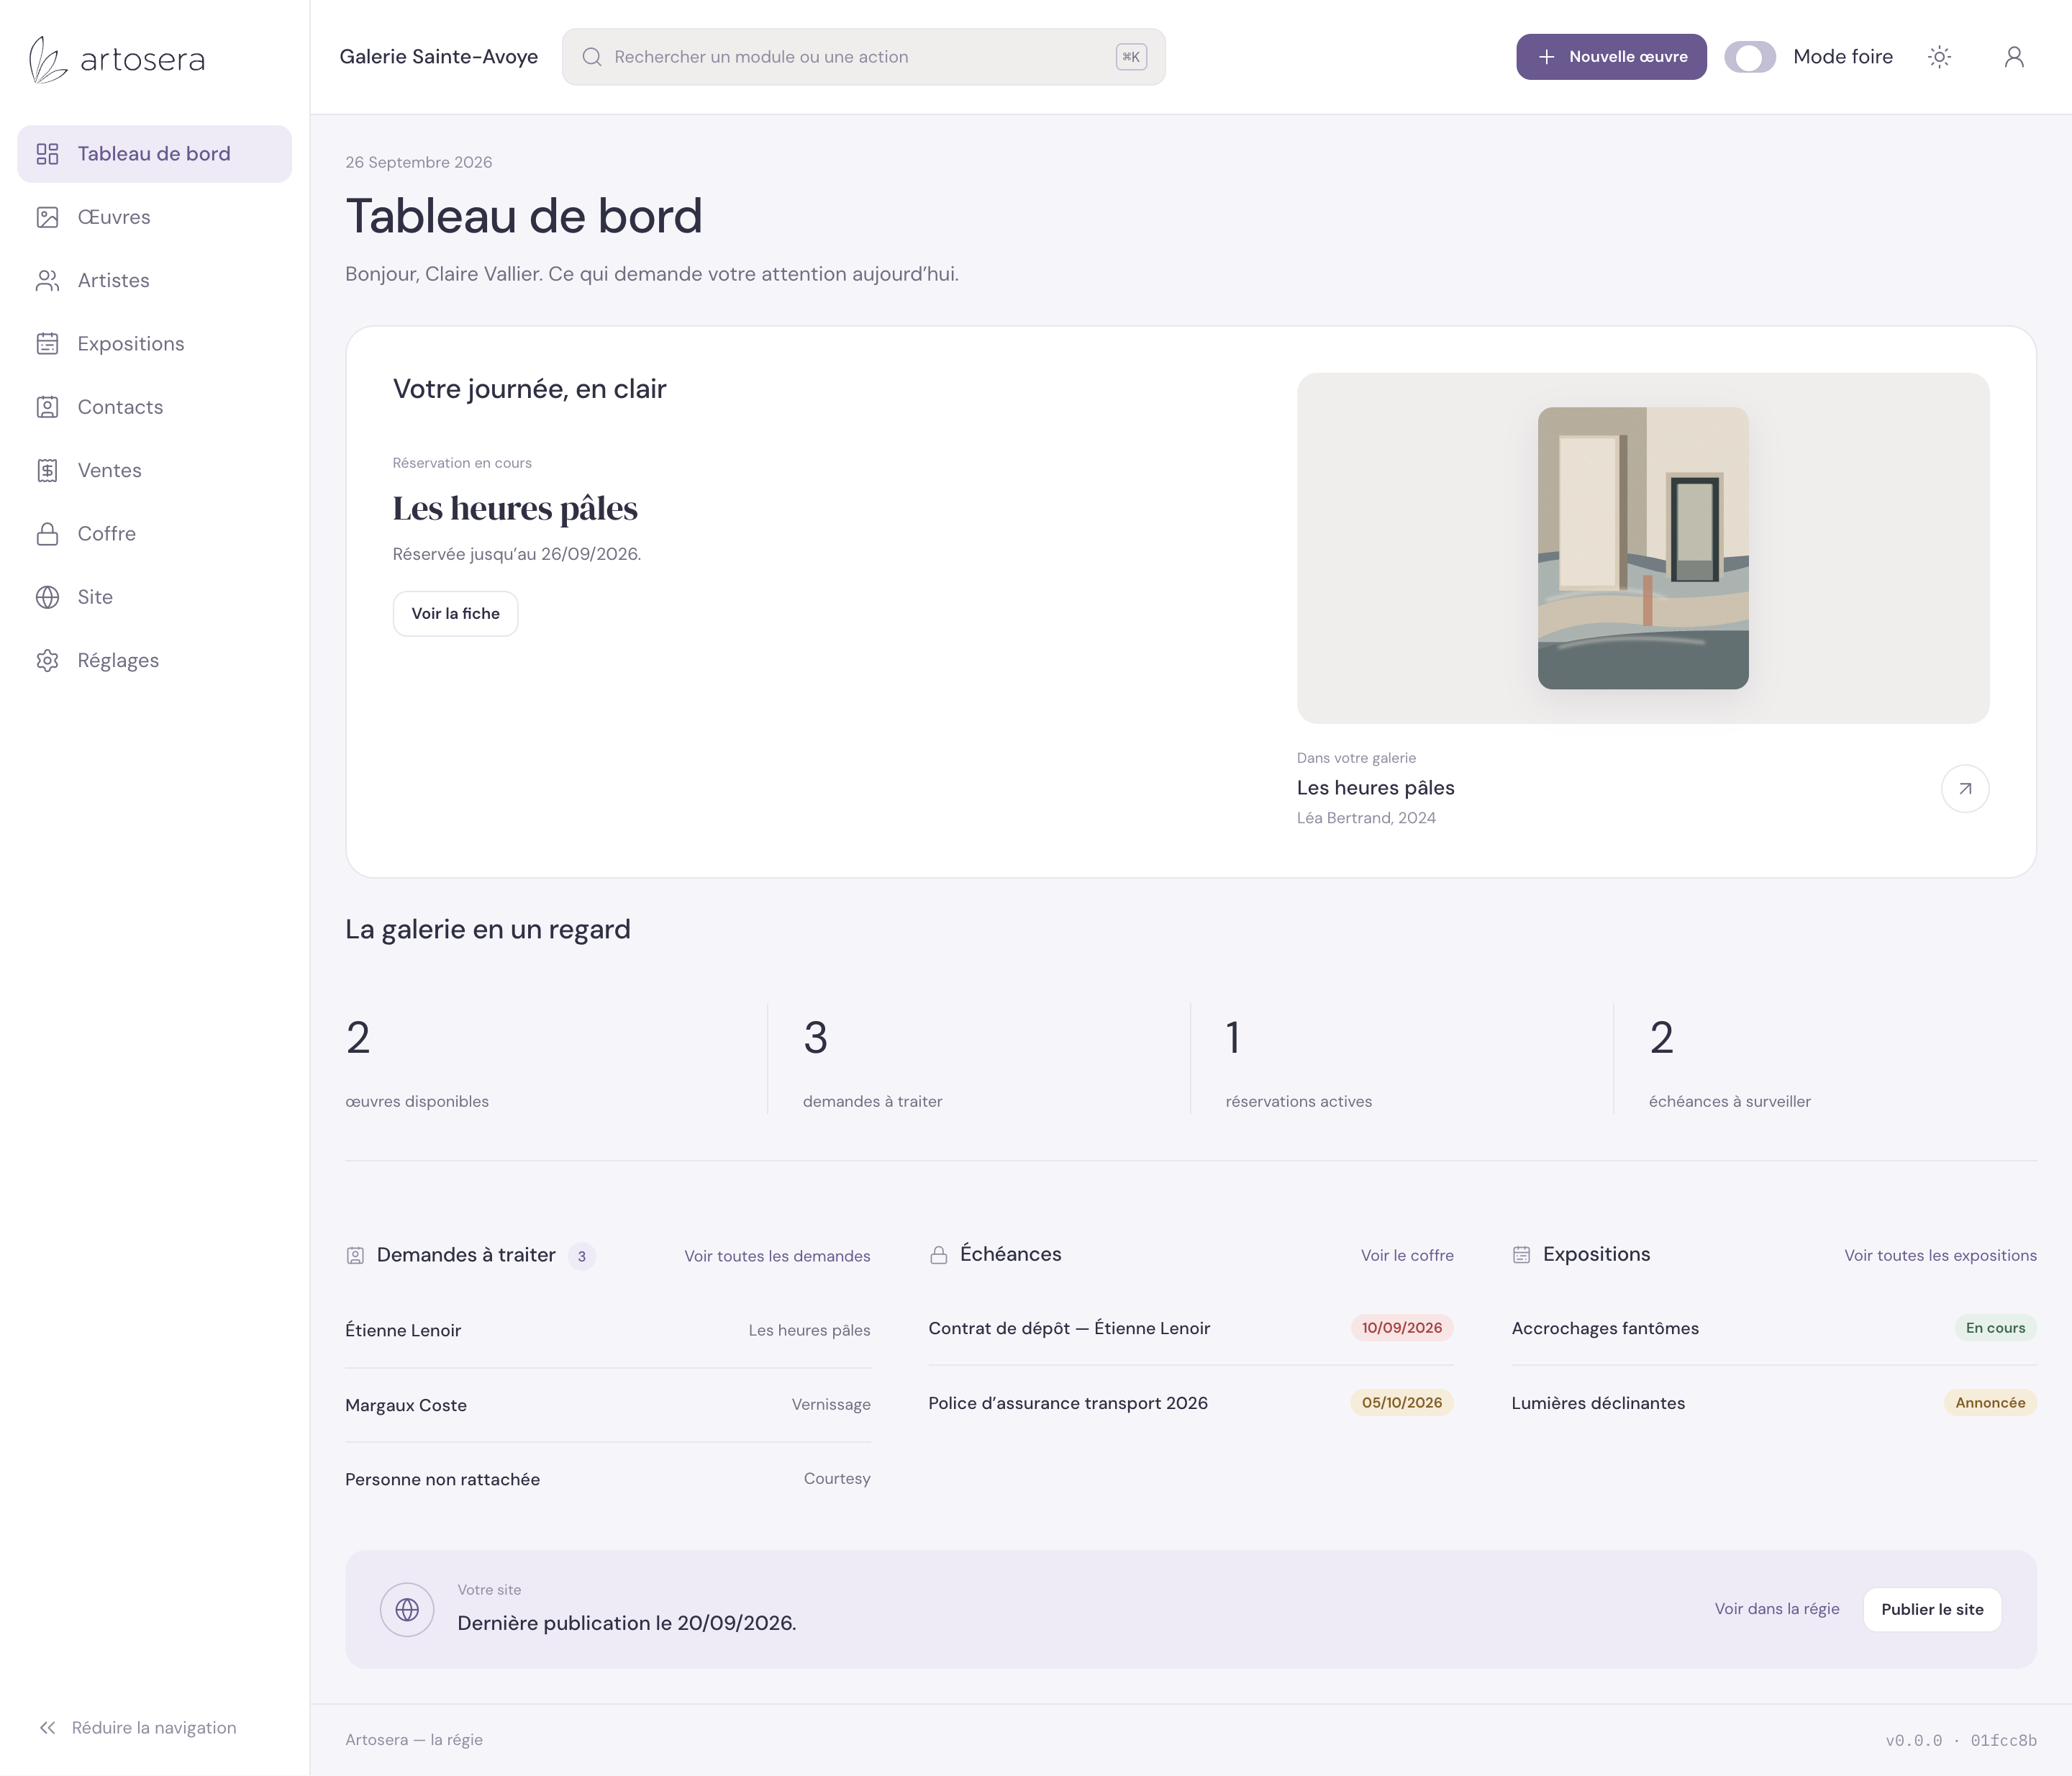Go to Site in sidebar
Viewport: 2072px width, 1776px height.
[x=155, y=597]
